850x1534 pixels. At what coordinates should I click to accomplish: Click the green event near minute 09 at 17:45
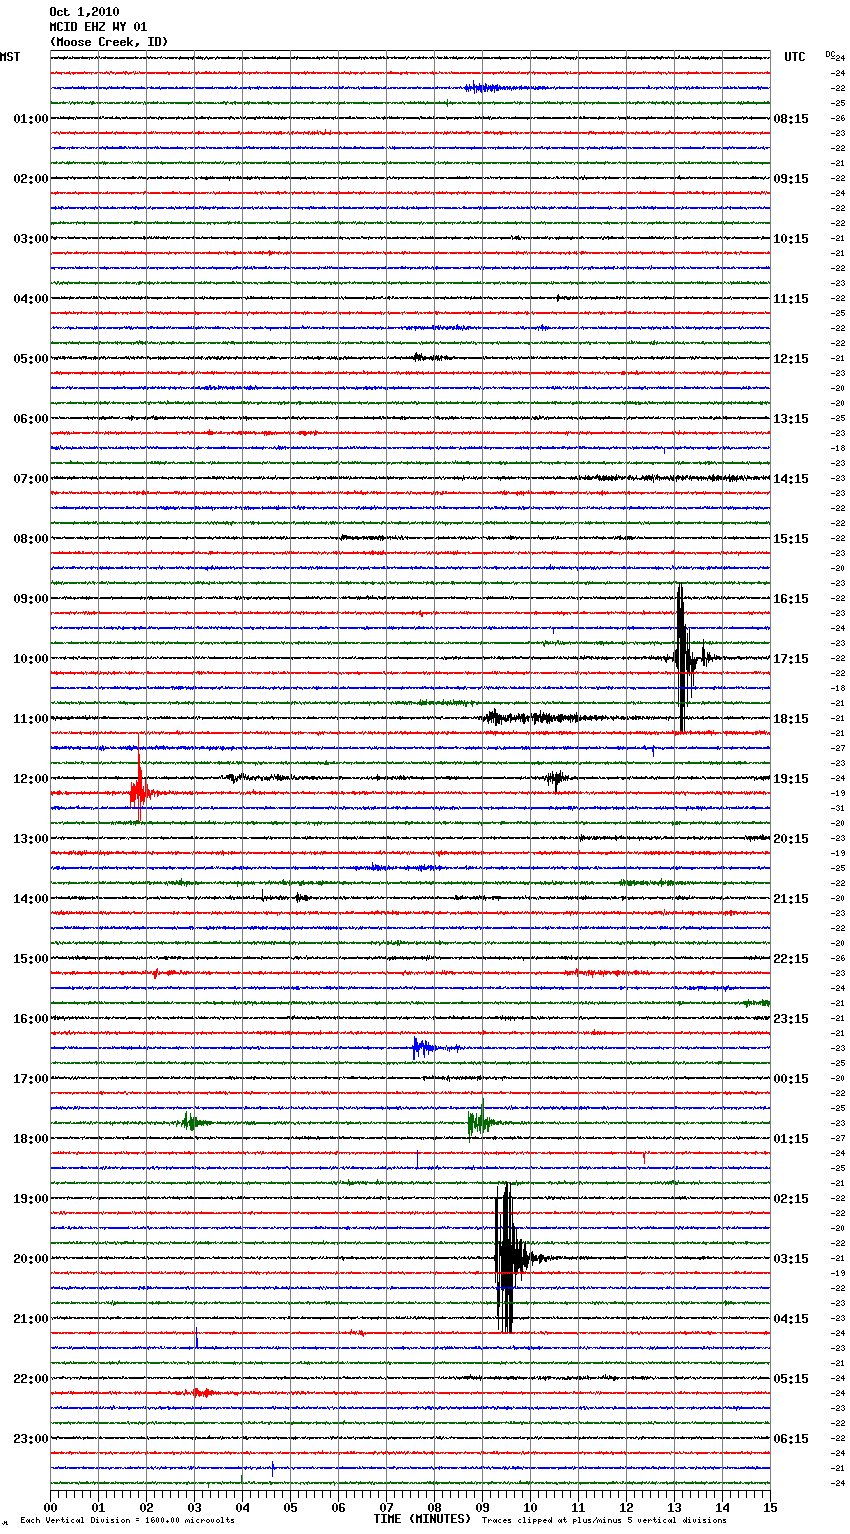pos(481,1122)
